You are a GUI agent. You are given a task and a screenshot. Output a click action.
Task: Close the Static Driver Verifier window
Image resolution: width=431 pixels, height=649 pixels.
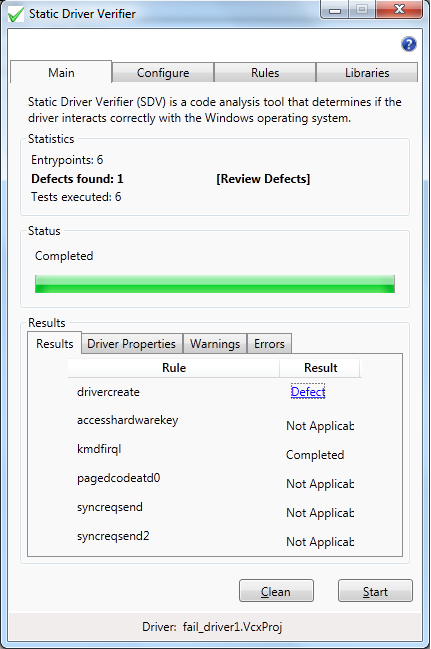click(x=399, y=9)
